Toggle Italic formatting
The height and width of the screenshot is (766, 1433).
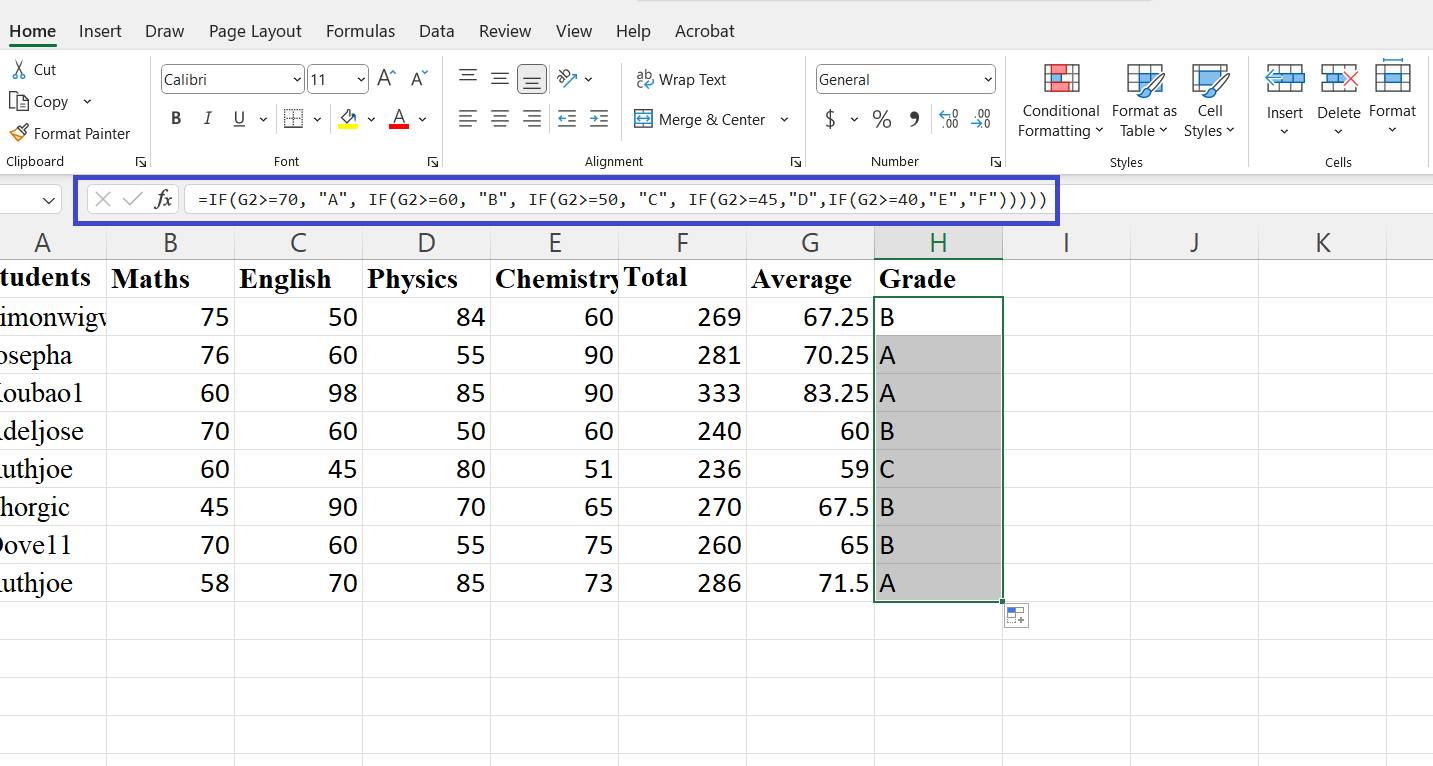tap(208, 119)
